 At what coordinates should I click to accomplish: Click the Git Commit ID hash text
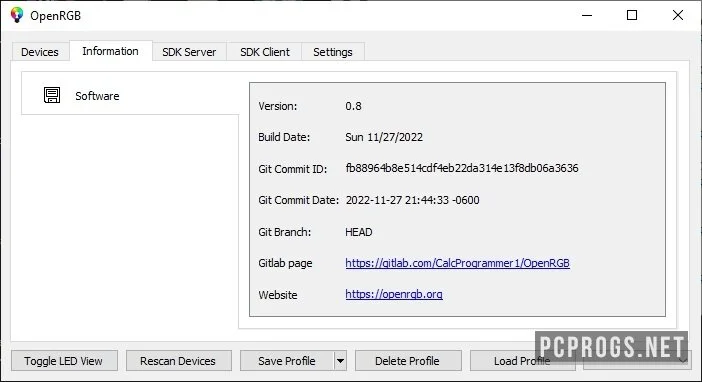coord(462,168)
